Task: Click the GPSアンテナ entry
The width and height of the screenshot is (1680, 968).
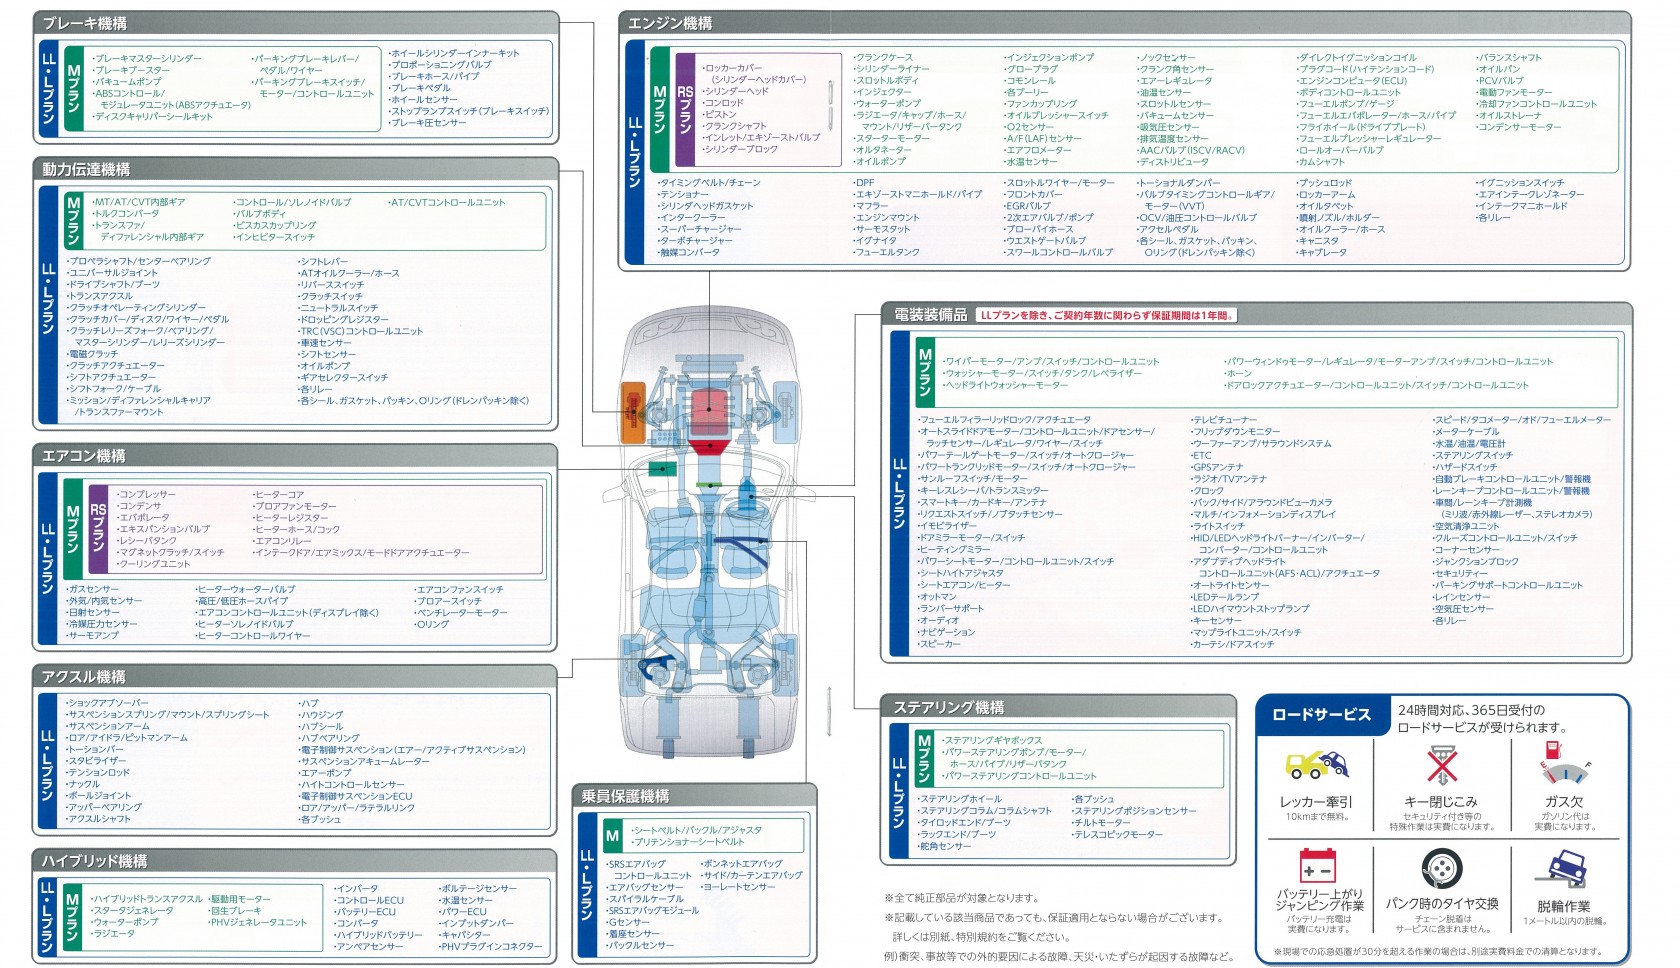Action: pyautogui.click(x=1216, y=467)
